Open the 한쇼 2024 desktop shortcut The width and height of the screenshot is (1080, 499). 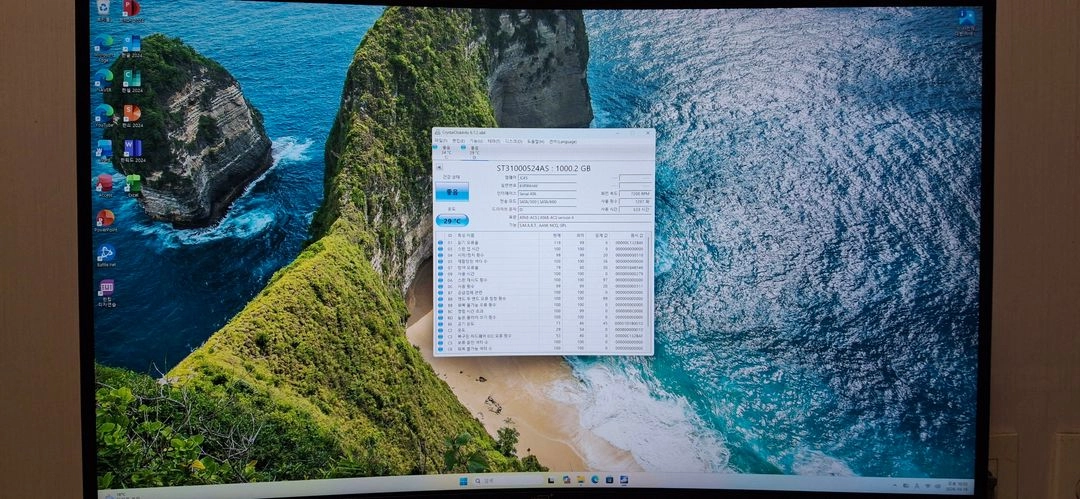(x=132, y=115)
